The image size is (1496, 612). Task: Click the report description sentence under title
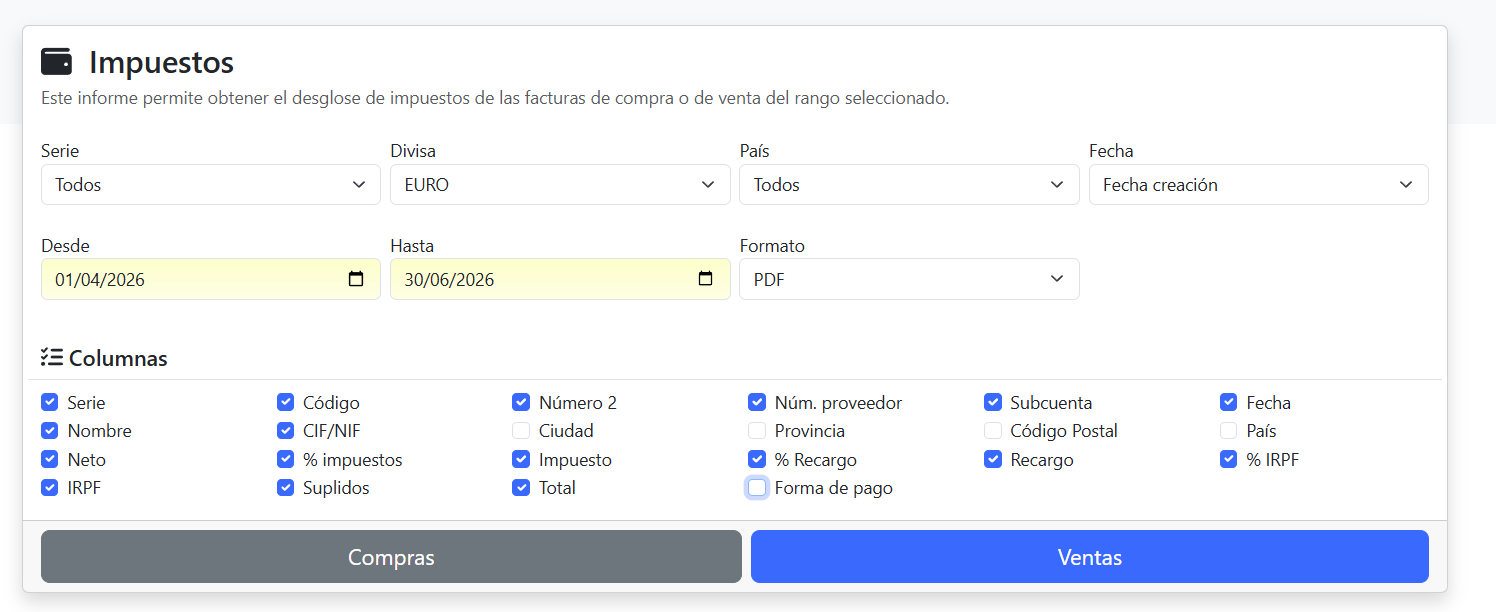(495, 99)
